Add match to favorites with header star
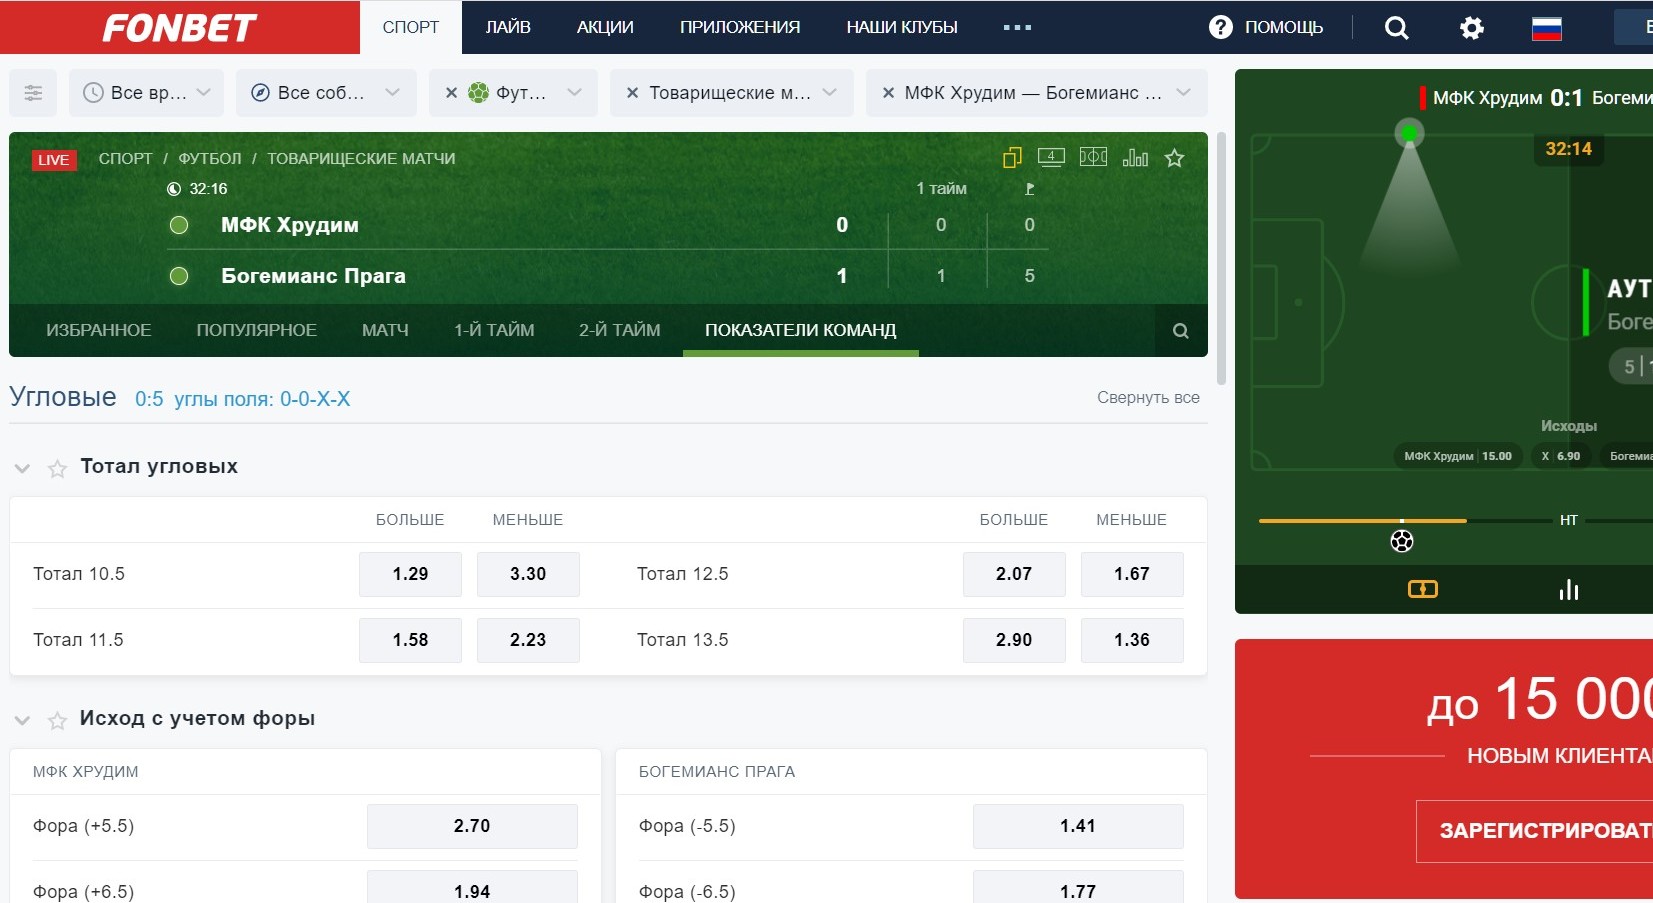Viewport: 1653px width, 903px height. tap(1174, 158)
